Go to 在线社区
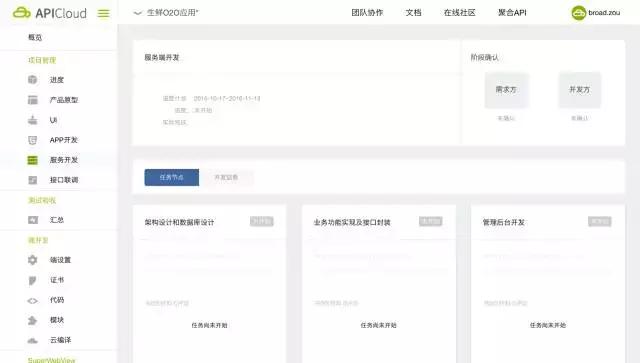640x363 pixels. click(x=460, y=13)
